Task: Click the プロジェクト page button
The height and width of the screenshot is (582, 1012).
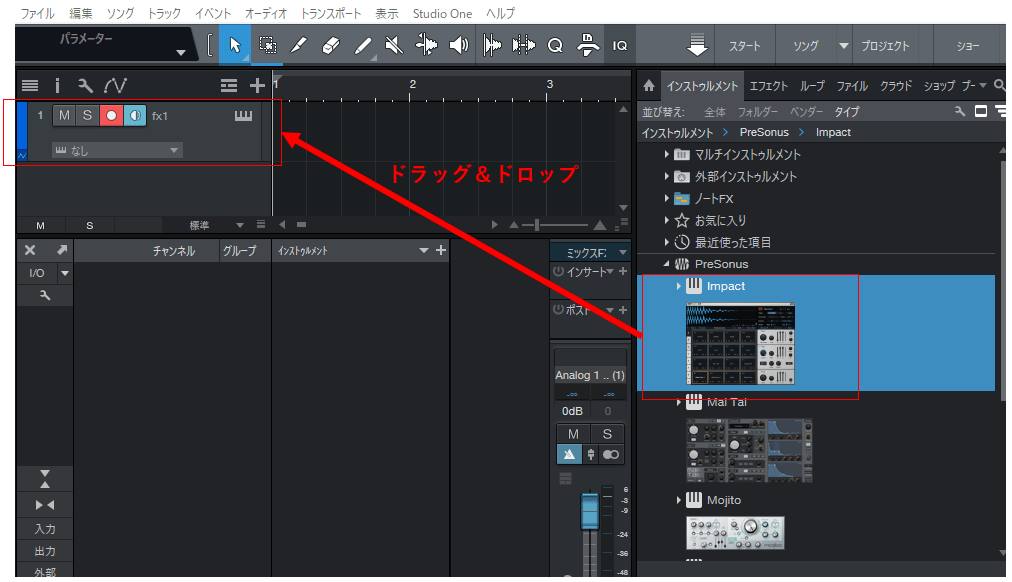Action: click(x=885, y=46)
